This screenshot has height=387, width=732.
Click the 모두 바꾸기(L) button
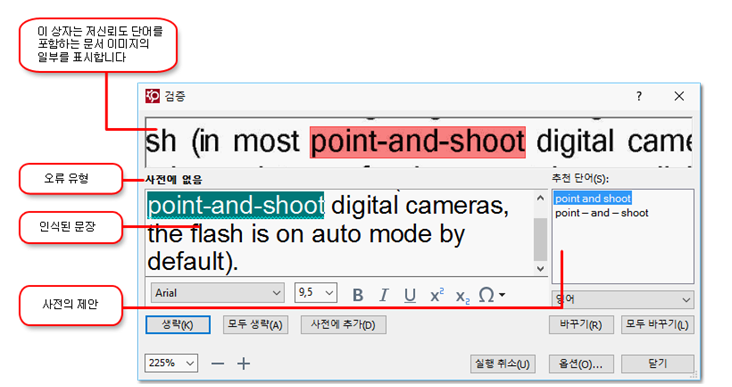click(657, 325)
